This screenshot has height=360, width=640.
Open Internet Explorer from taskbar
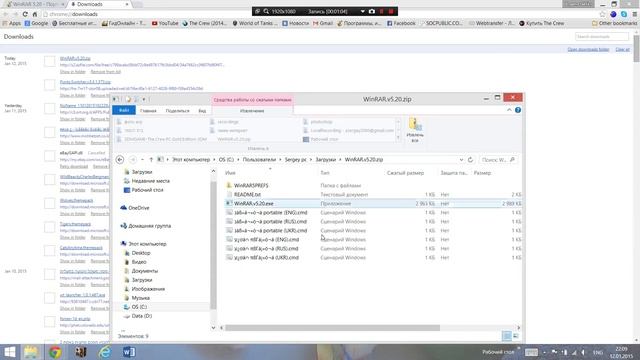tap(104, 352)
